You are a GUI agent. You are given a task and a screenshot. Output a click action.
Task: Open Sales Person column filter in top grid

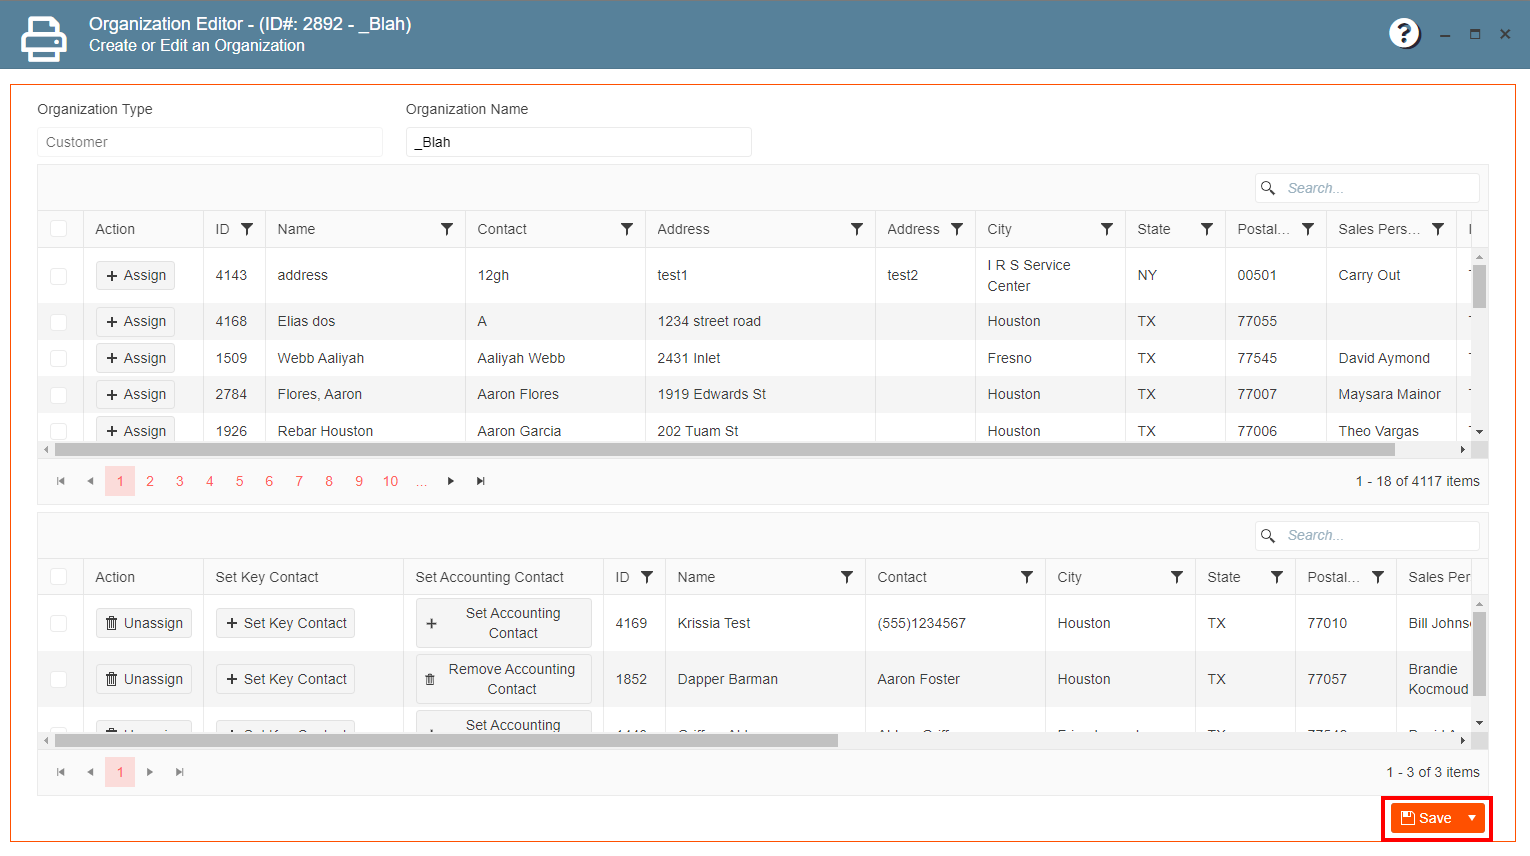click(1438, 229)
